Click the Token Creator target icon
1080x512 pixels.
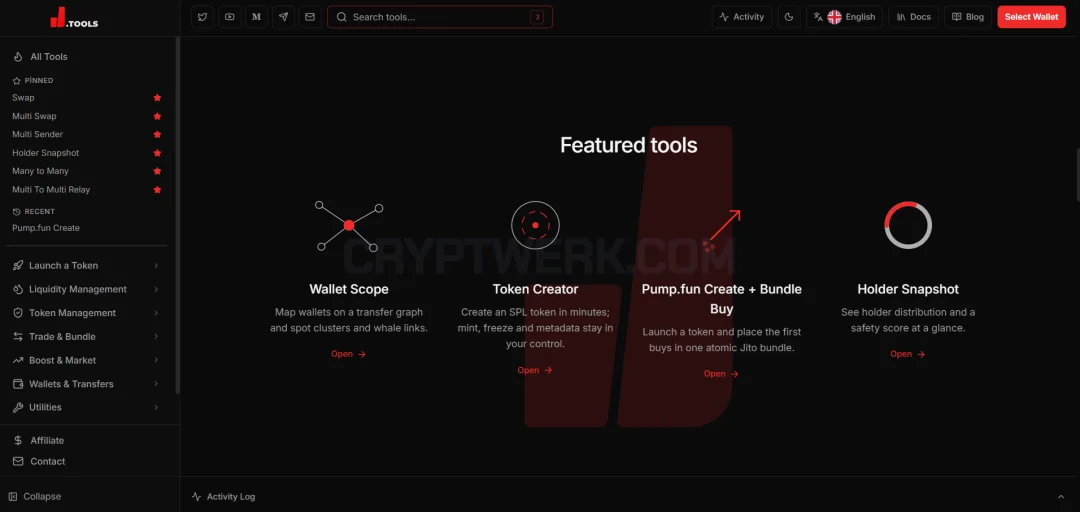(x=535, y=225)
